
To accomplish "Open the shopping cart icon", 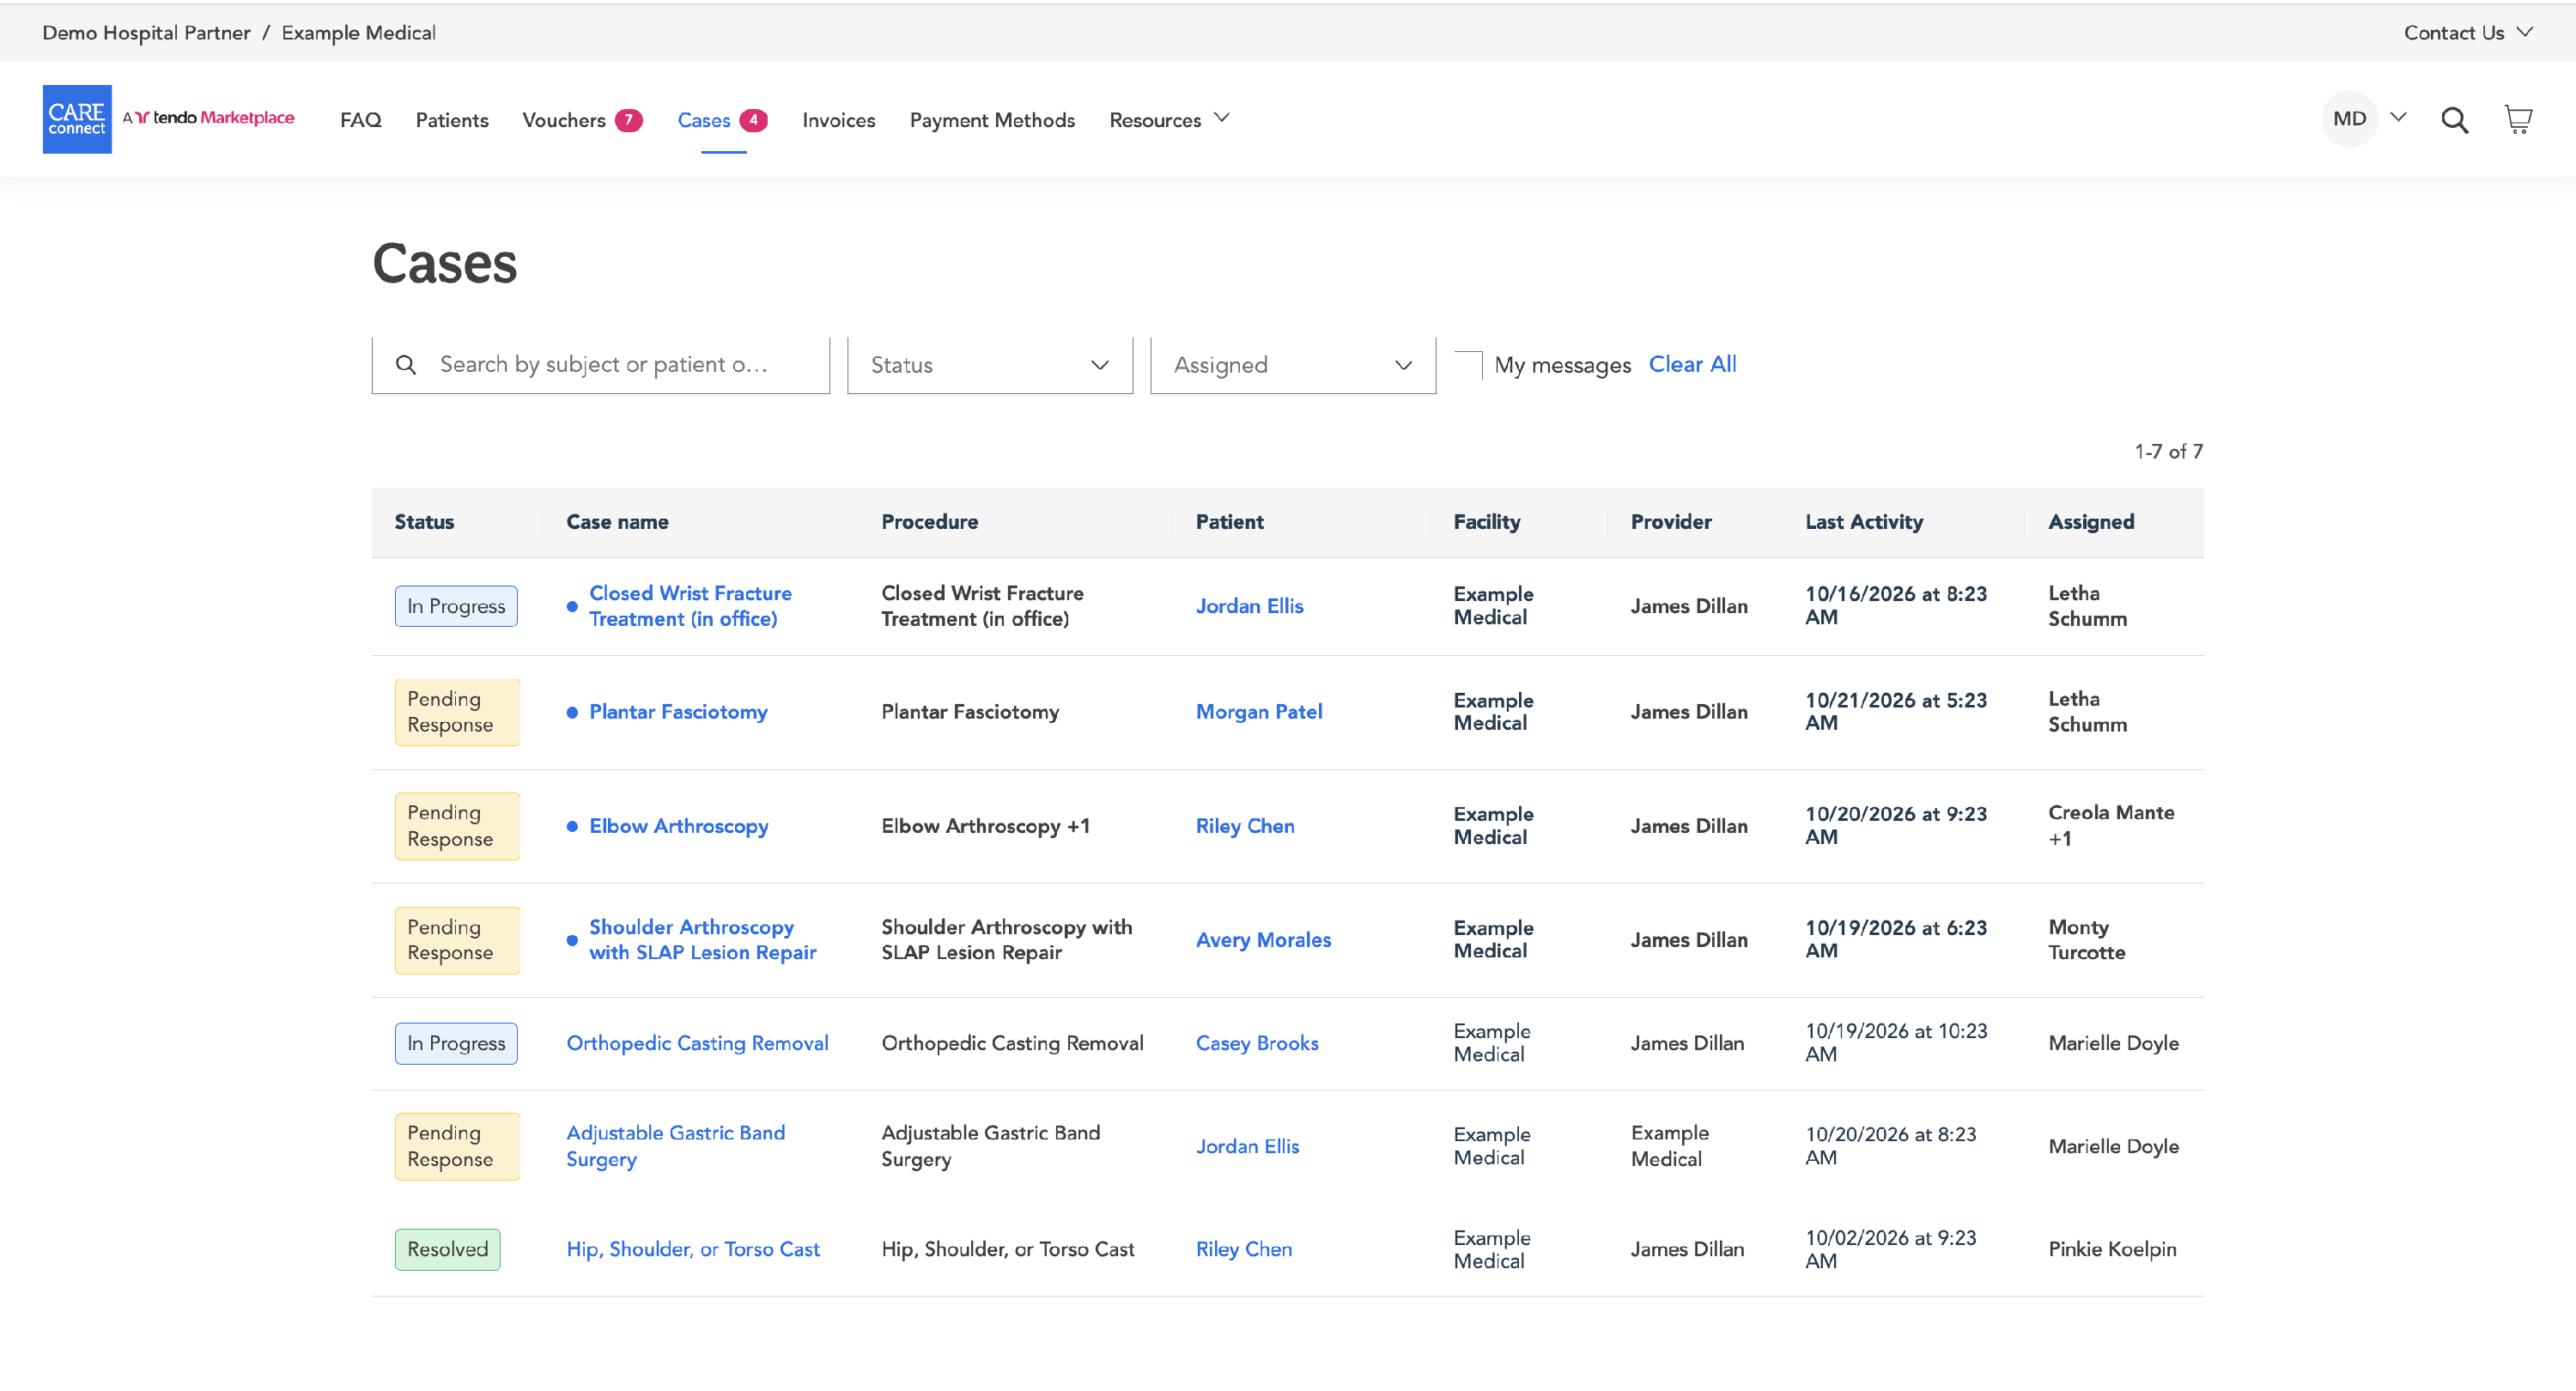I will (2518, 119).
